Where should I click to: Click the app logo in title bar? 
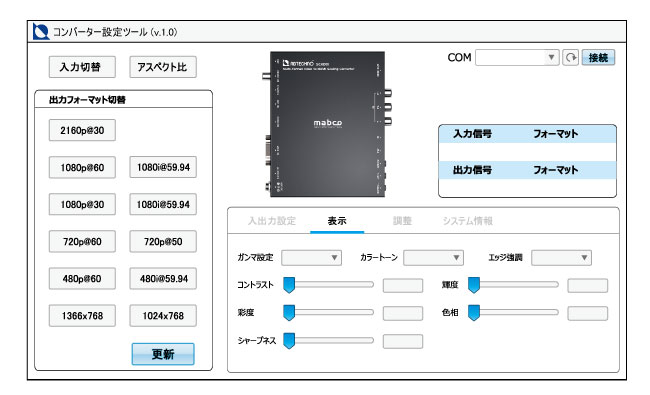coord(41,32)
